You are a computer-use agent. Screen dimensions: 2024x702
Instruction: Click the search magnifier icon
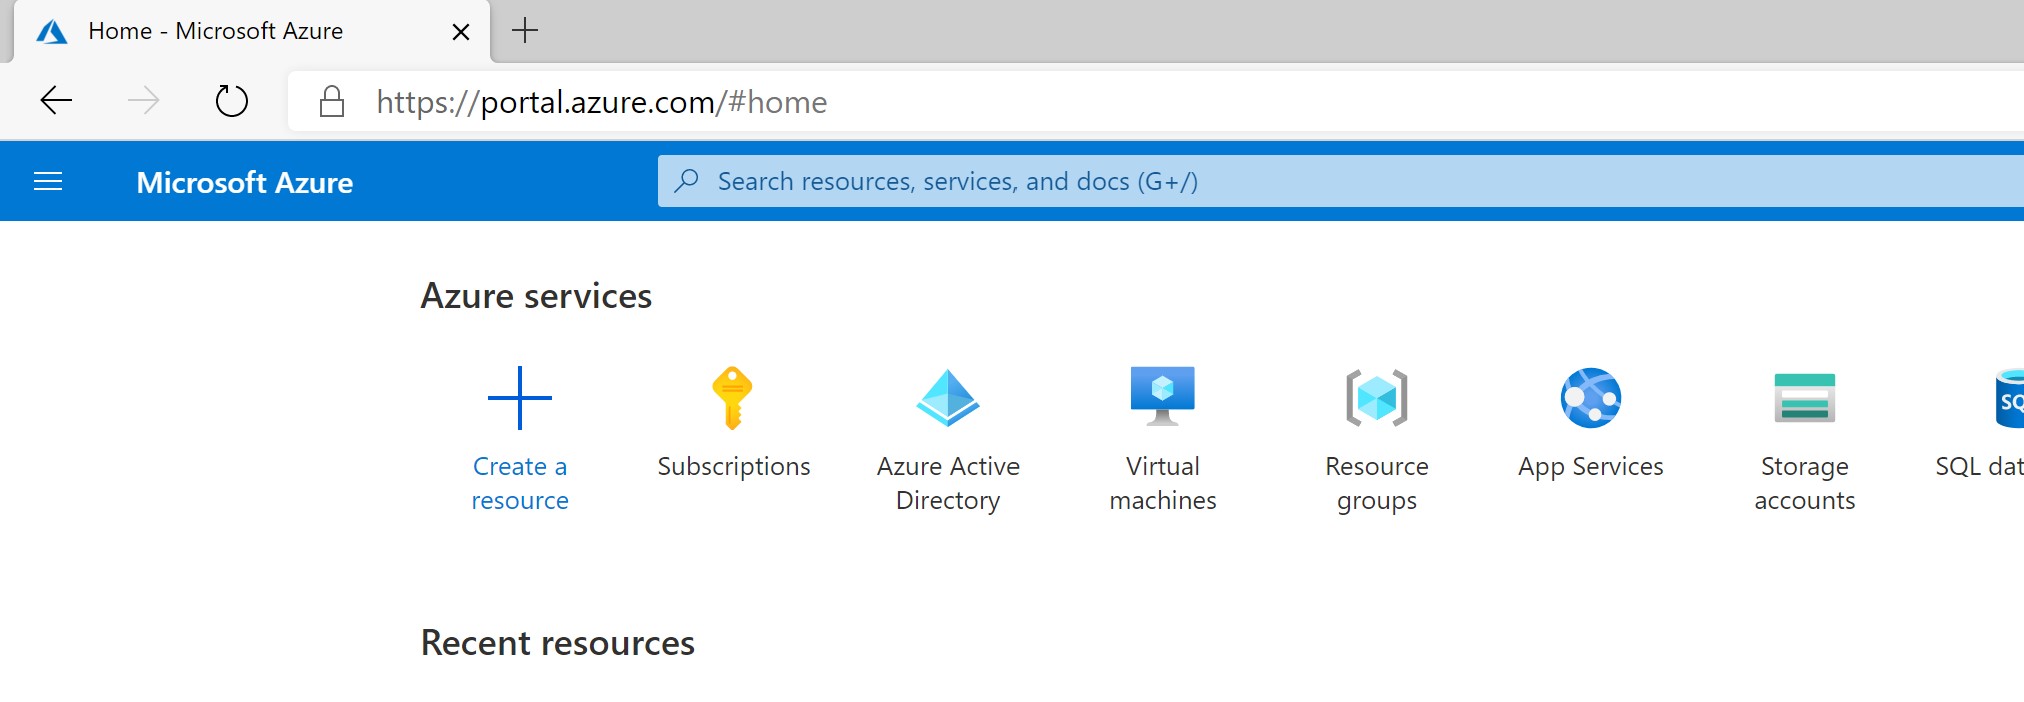(x=687, y=181)
